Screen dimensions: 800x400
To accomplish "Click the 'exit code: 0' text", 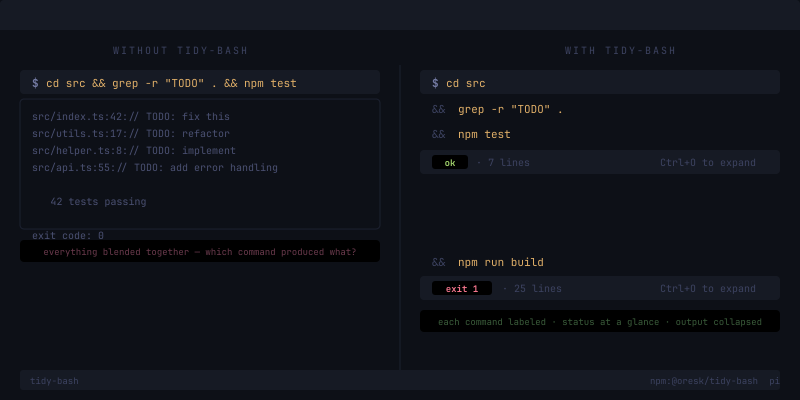I will [68, 236].
